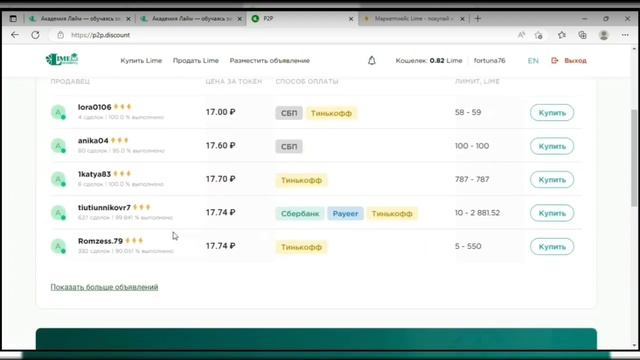640x360 pixels.
Task: Open the notifications bell
Action: point(371,61)
